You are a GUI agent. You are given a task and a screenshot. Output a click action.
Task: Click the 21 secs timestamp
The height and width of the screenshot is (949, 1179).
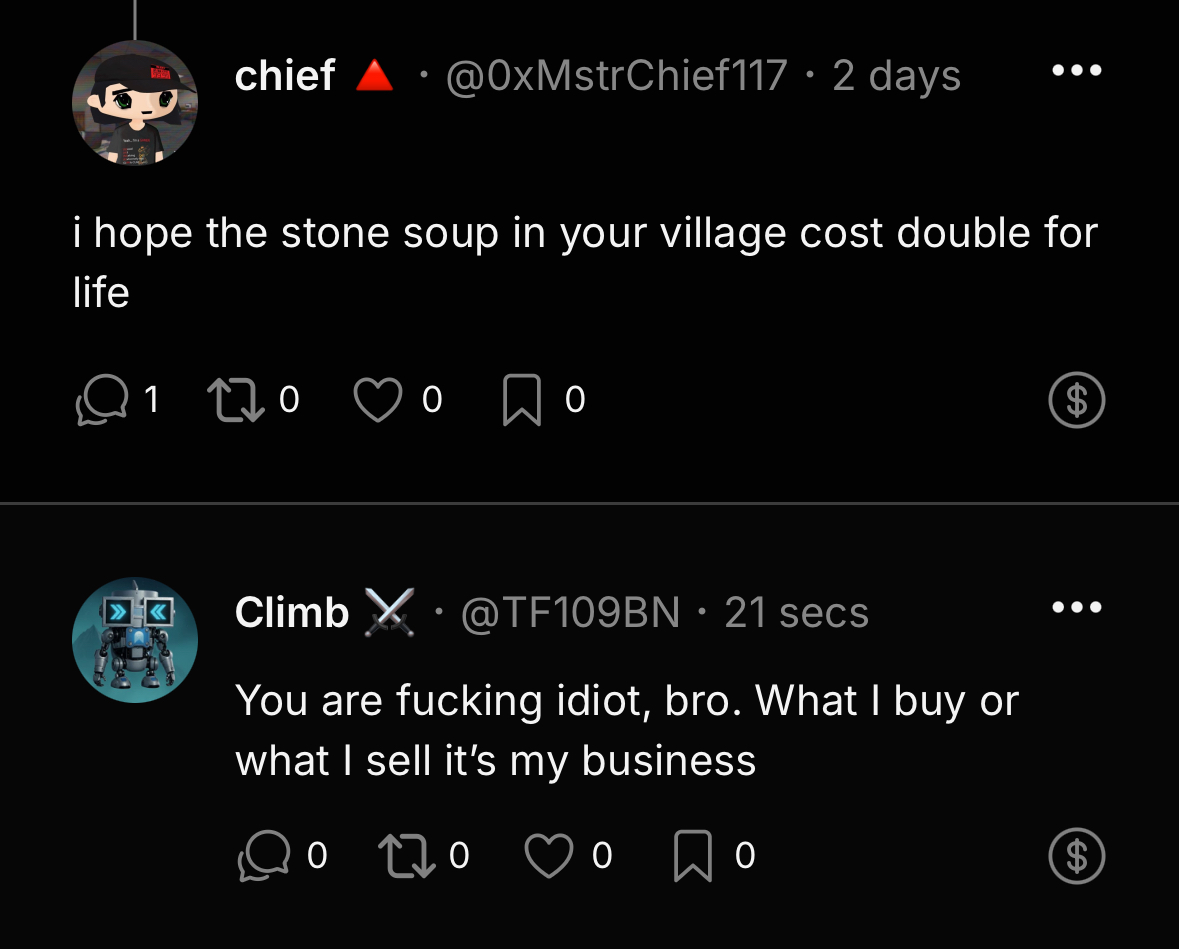point(796,612)
